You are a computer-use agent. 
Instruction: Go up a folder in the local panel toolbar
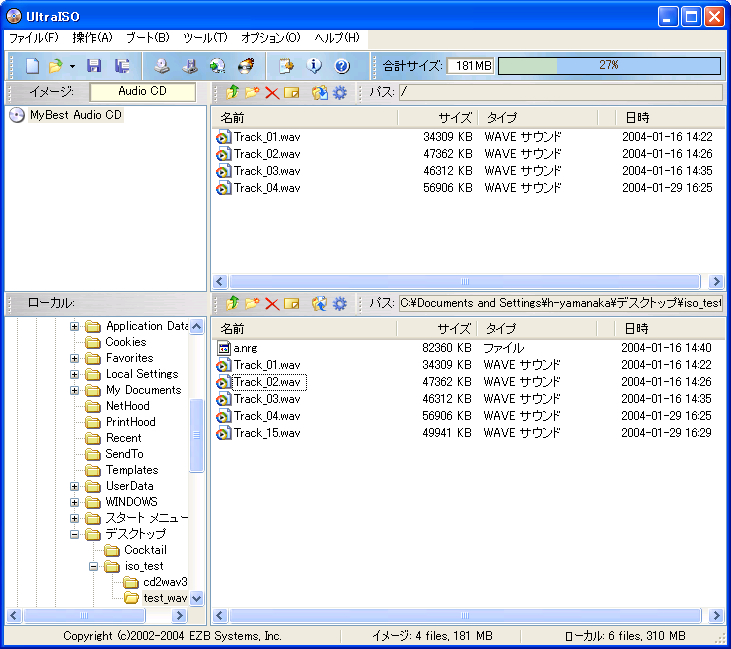(x=232, y=304)
